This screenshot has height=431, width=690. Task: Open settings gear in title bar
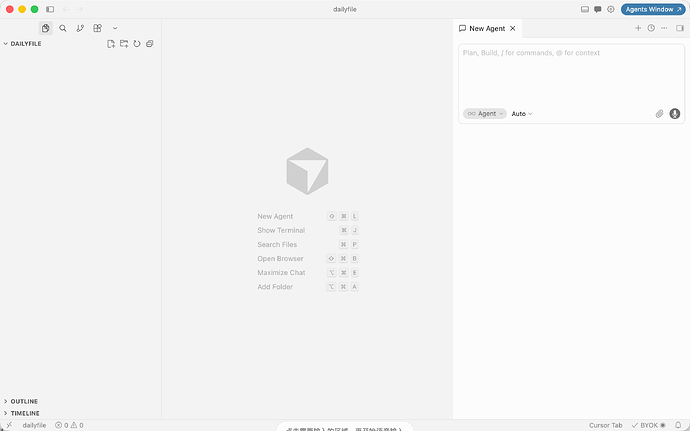(611, 9)
